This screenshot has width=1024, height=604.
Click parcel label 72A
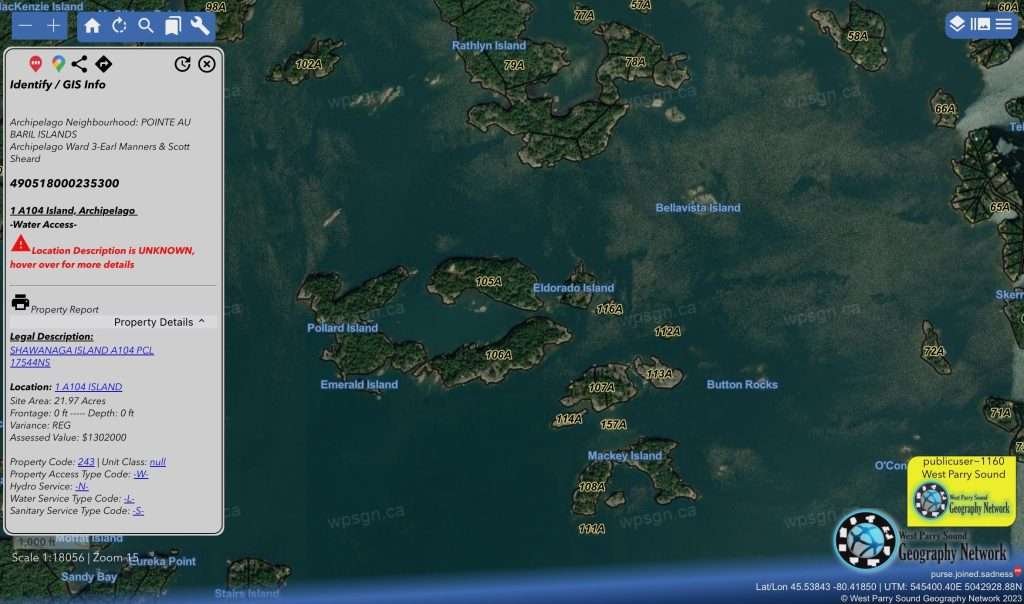934,351
